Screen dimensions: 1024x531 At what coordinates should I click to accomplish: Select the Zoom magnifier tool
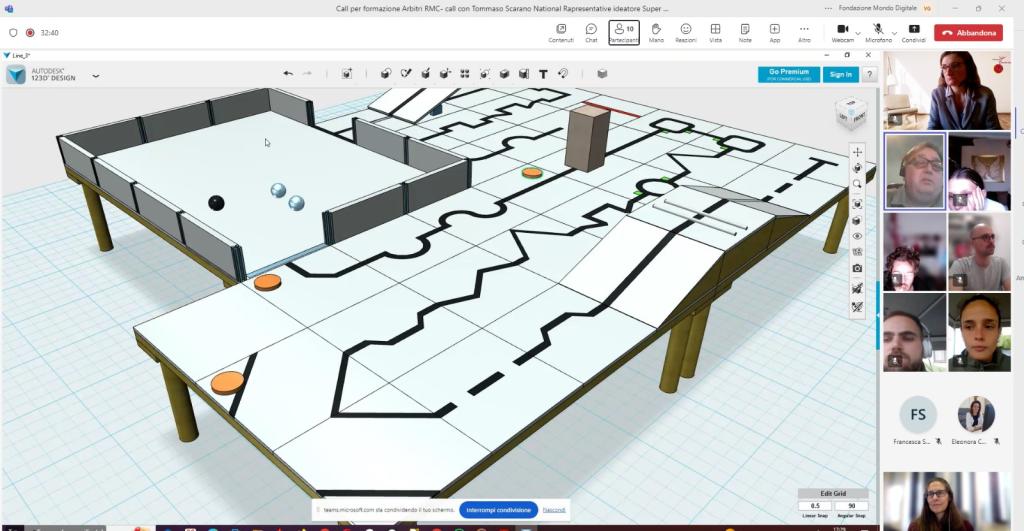[x=857, y=184]
